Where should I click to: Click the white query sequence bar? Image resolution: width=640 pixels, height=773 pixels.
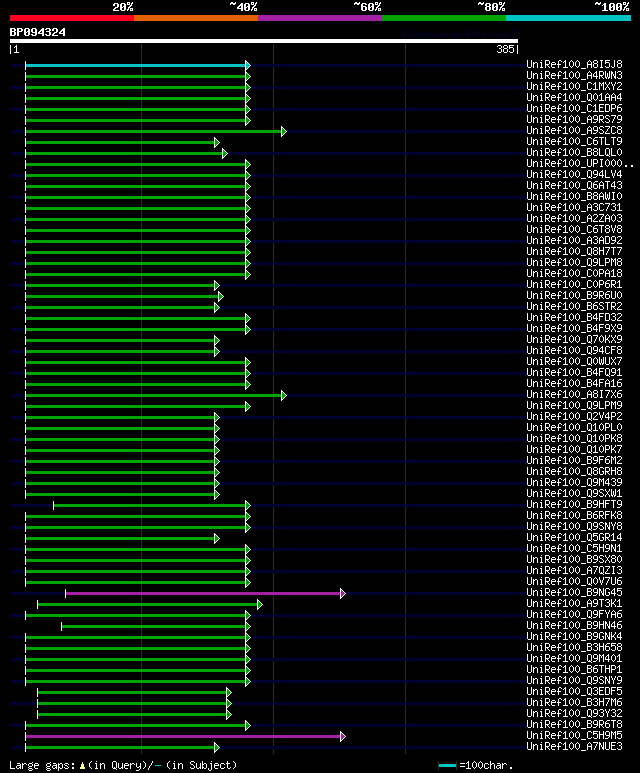(x=264, y=41)
